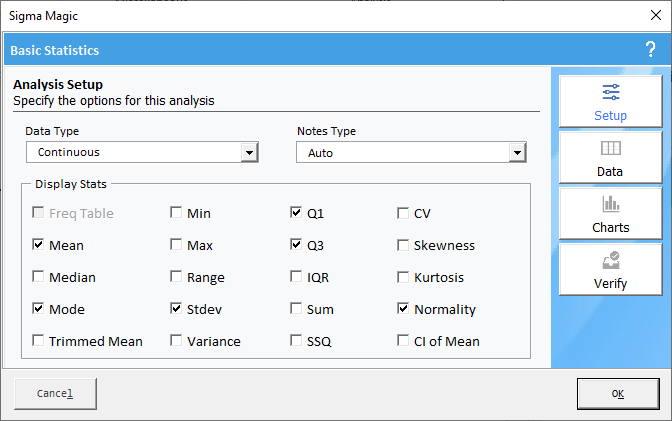672x421 pixels.
Task: Click the Continuous combo box field
Action: [133, 152]
